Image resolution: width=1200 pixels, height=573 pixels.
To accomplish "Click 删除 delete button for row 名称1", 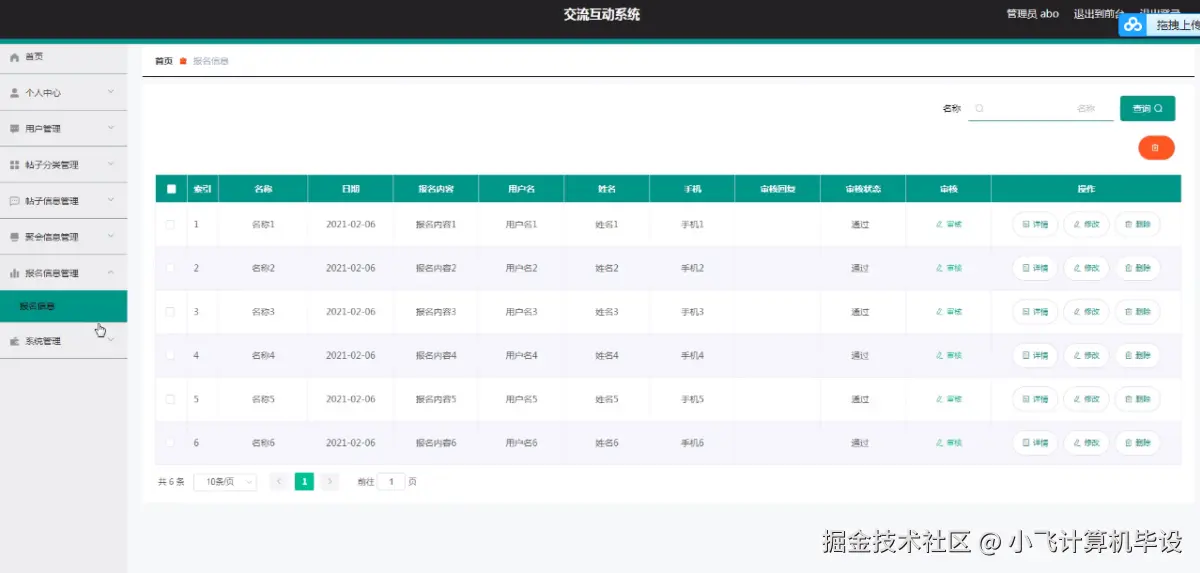I will [1137, 225].
